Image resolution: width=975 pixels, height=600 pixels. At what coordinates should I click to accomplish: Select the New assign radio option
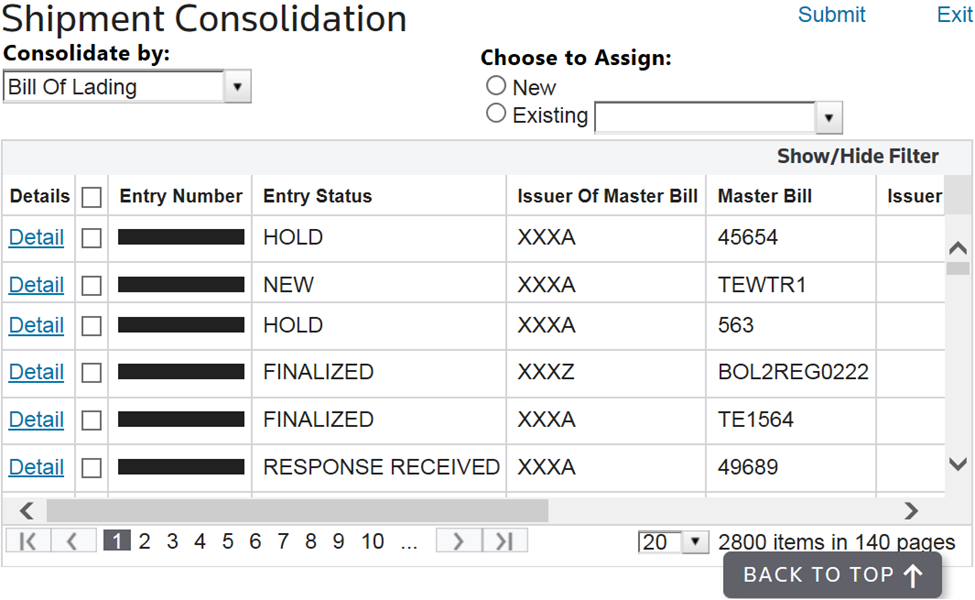click(x=496, y=86)
